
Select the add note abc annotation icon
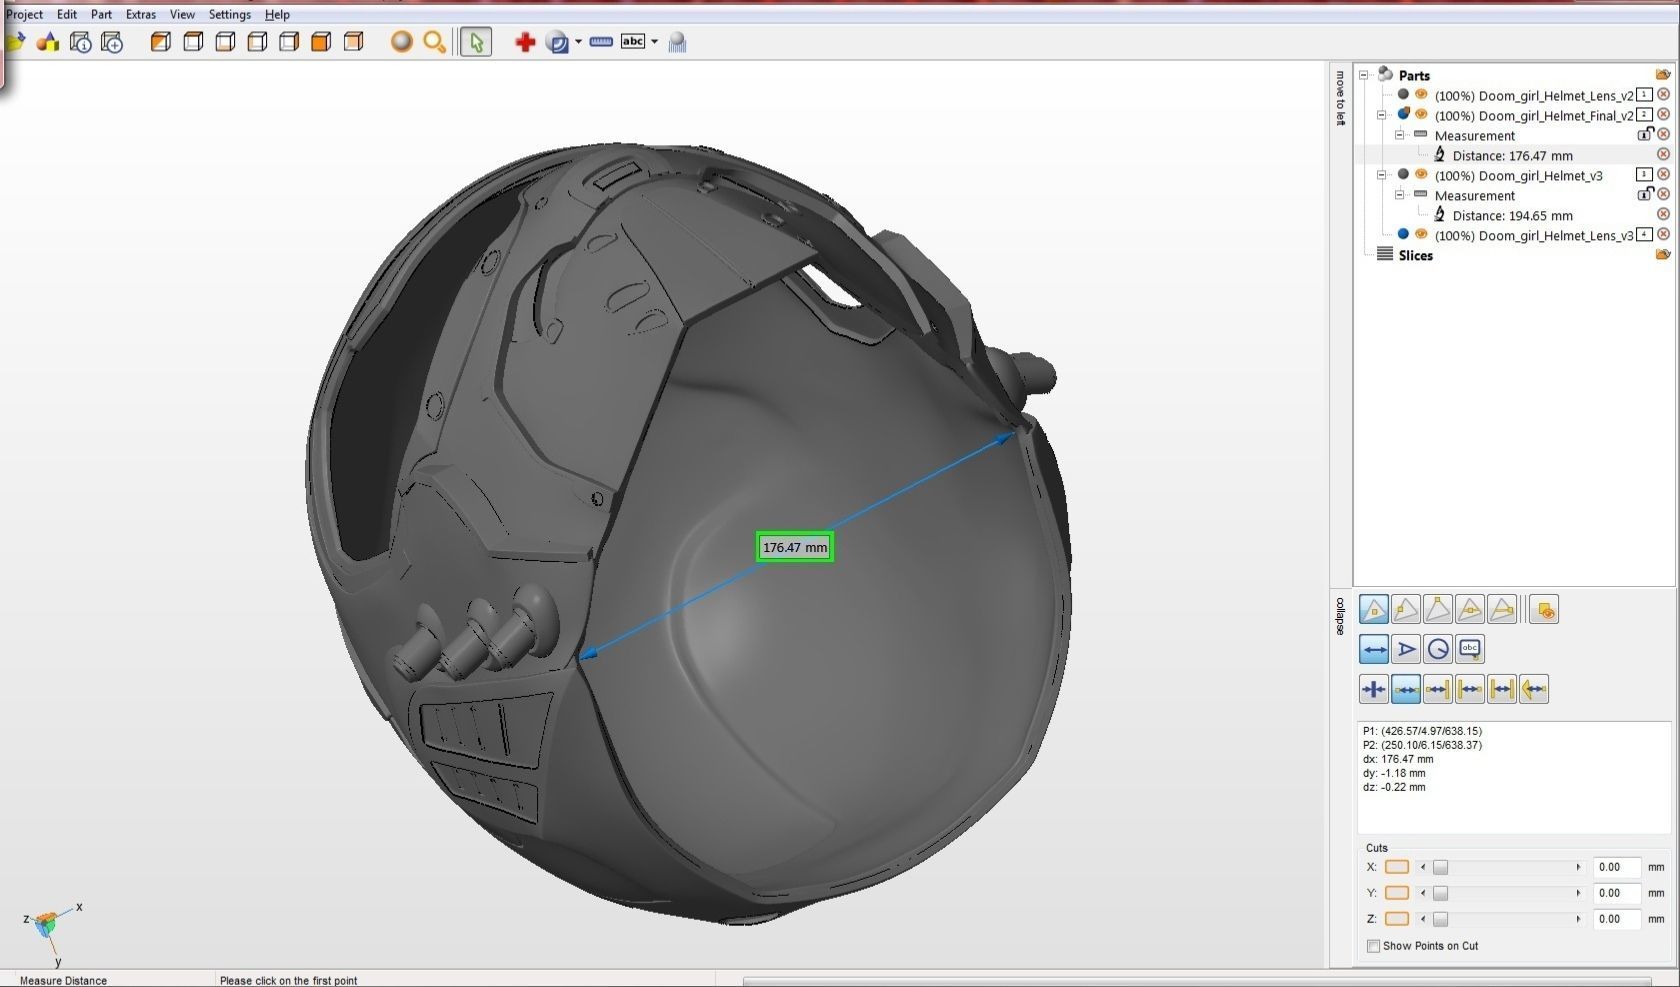click(1470, 649)
